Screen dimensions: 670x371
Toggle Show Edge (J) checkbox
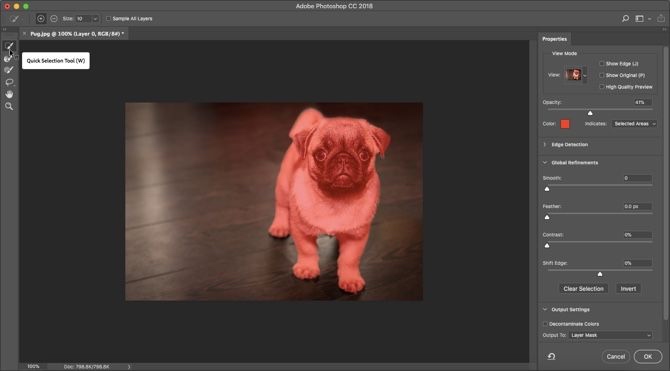coord(602,63)
